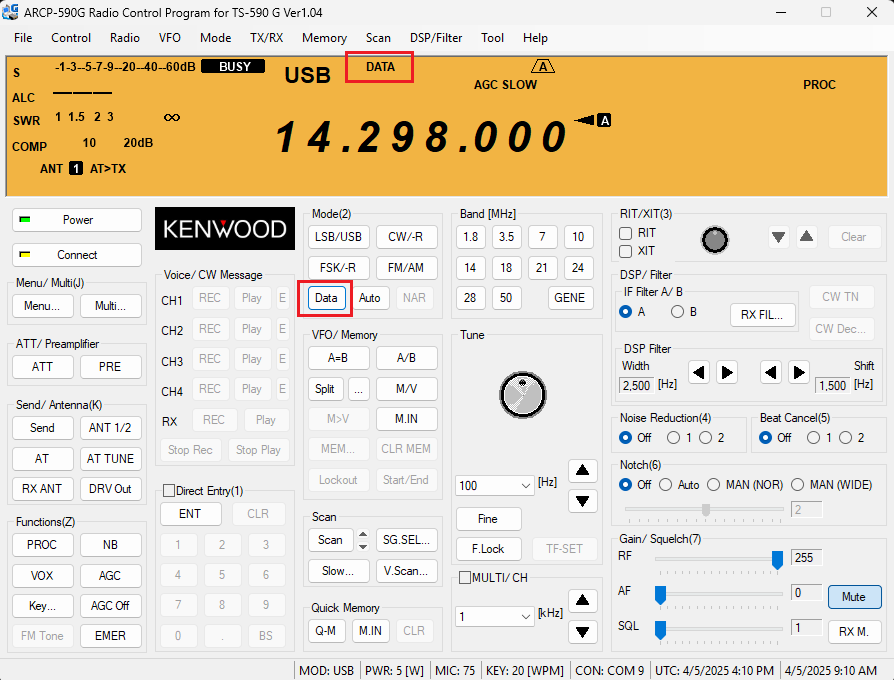
Task: Click the Split button
Action: pyautogui.click(x=325, y=389)
